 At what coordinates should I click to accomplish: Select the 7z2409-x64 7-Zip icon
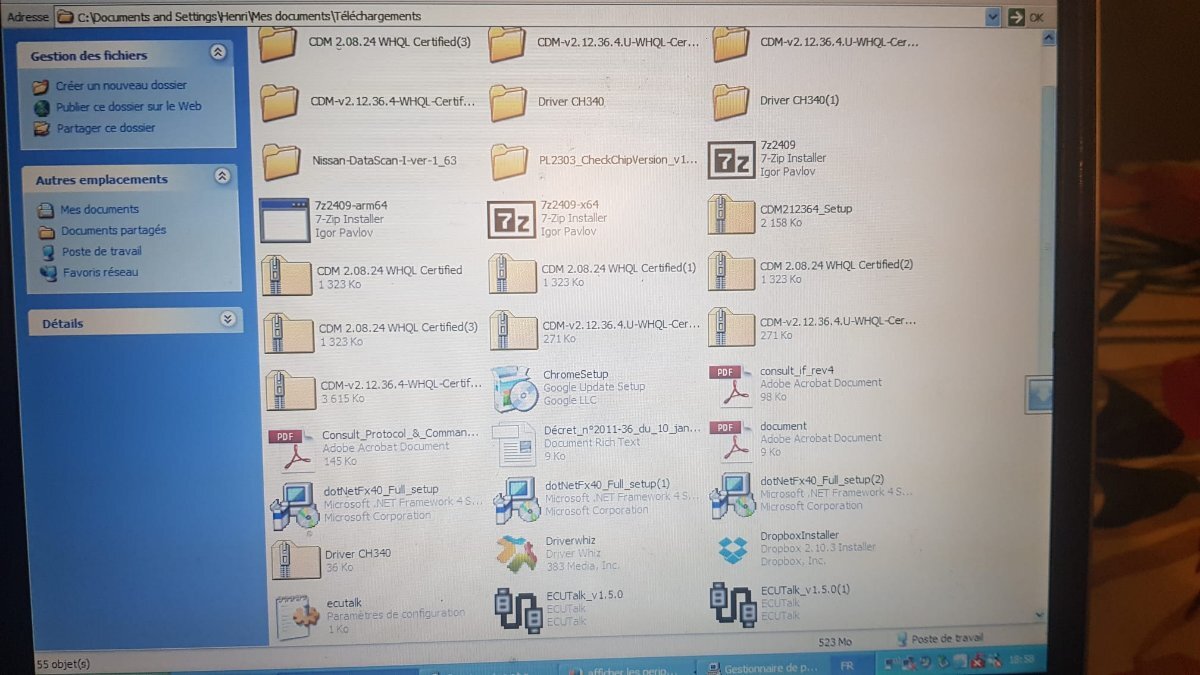511,219
